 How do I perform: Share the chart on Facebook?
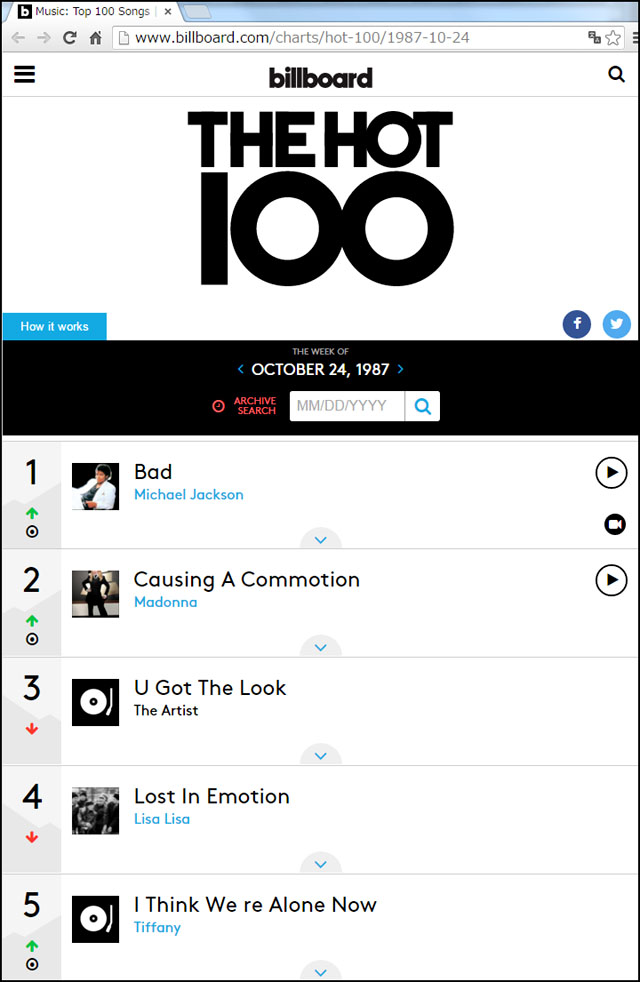click(x=577, y=324)
